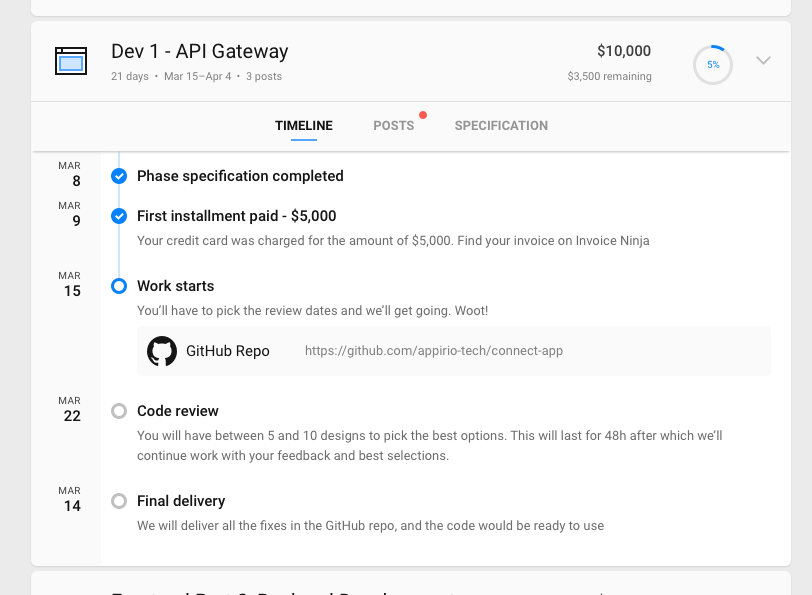Click the MAR 9 date label

69,214
